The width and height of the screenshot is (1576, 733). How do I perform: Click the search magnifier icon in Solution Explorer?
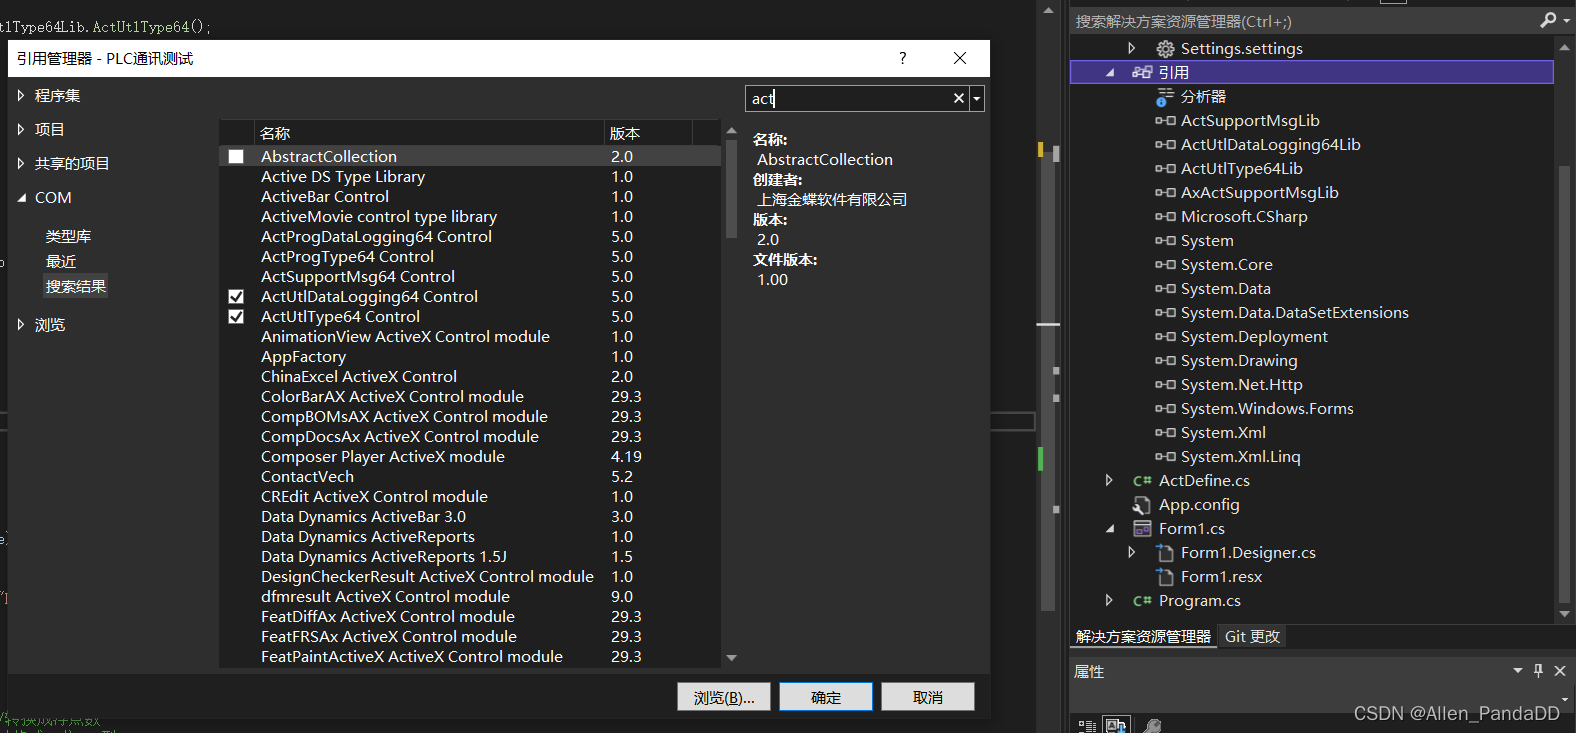1548,20
